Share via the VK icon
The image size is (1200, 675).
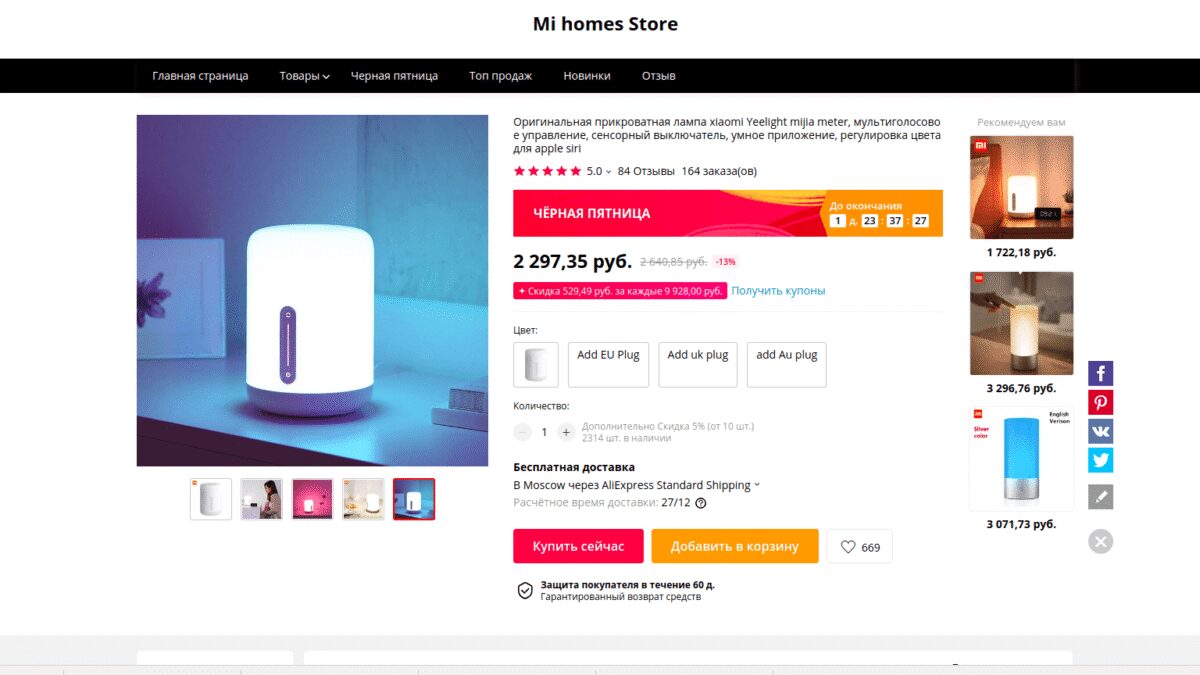click(1100, 432)
